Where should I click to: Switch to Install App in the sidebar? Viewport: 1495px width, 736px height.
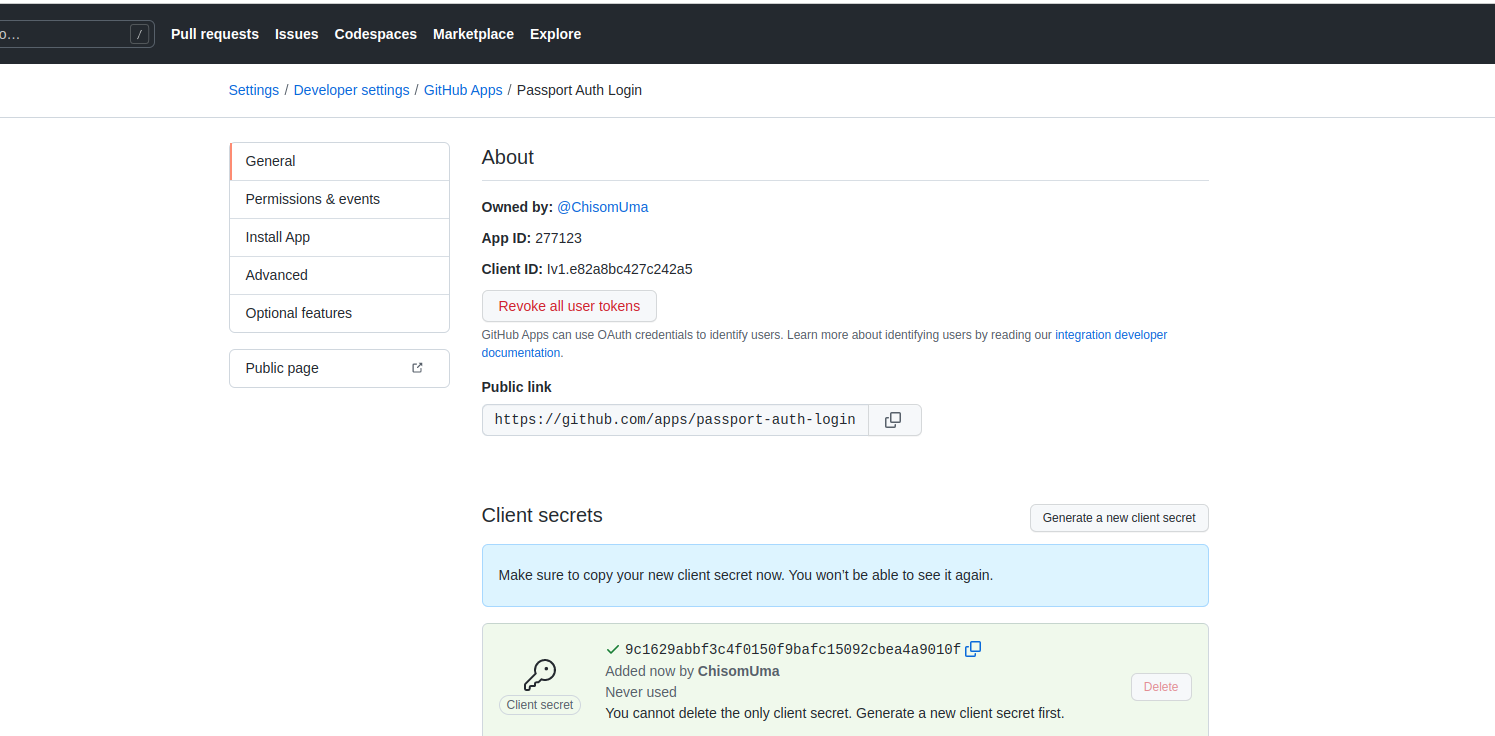pos(339,237)
